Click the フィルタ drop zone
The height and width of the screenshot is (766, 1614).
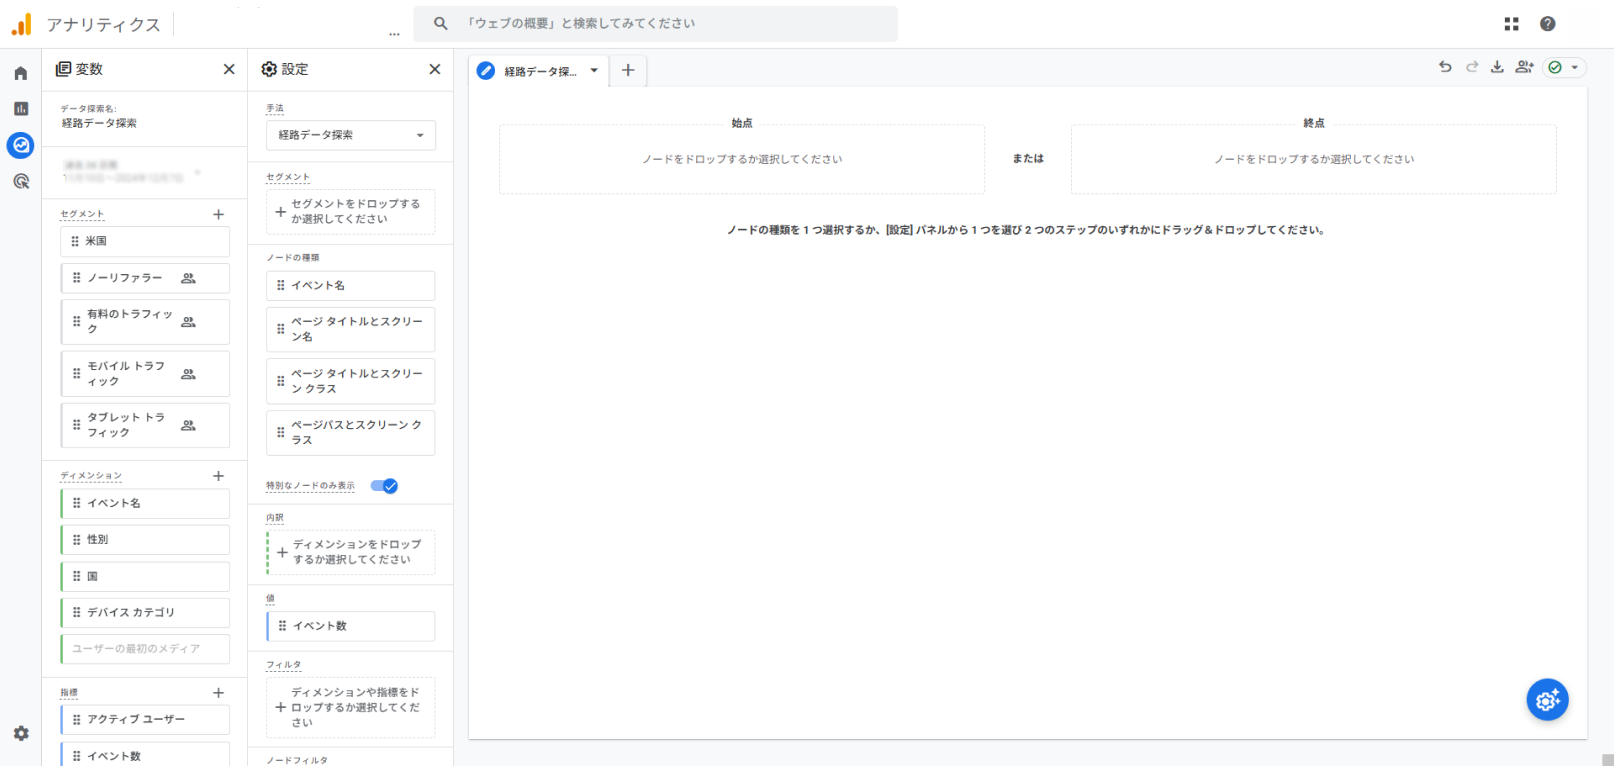(351, 707)
